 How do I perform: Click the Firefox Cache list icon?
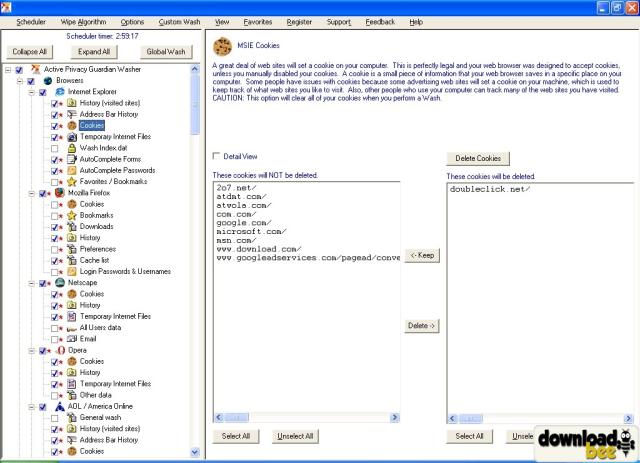click(x=72, y=260)
